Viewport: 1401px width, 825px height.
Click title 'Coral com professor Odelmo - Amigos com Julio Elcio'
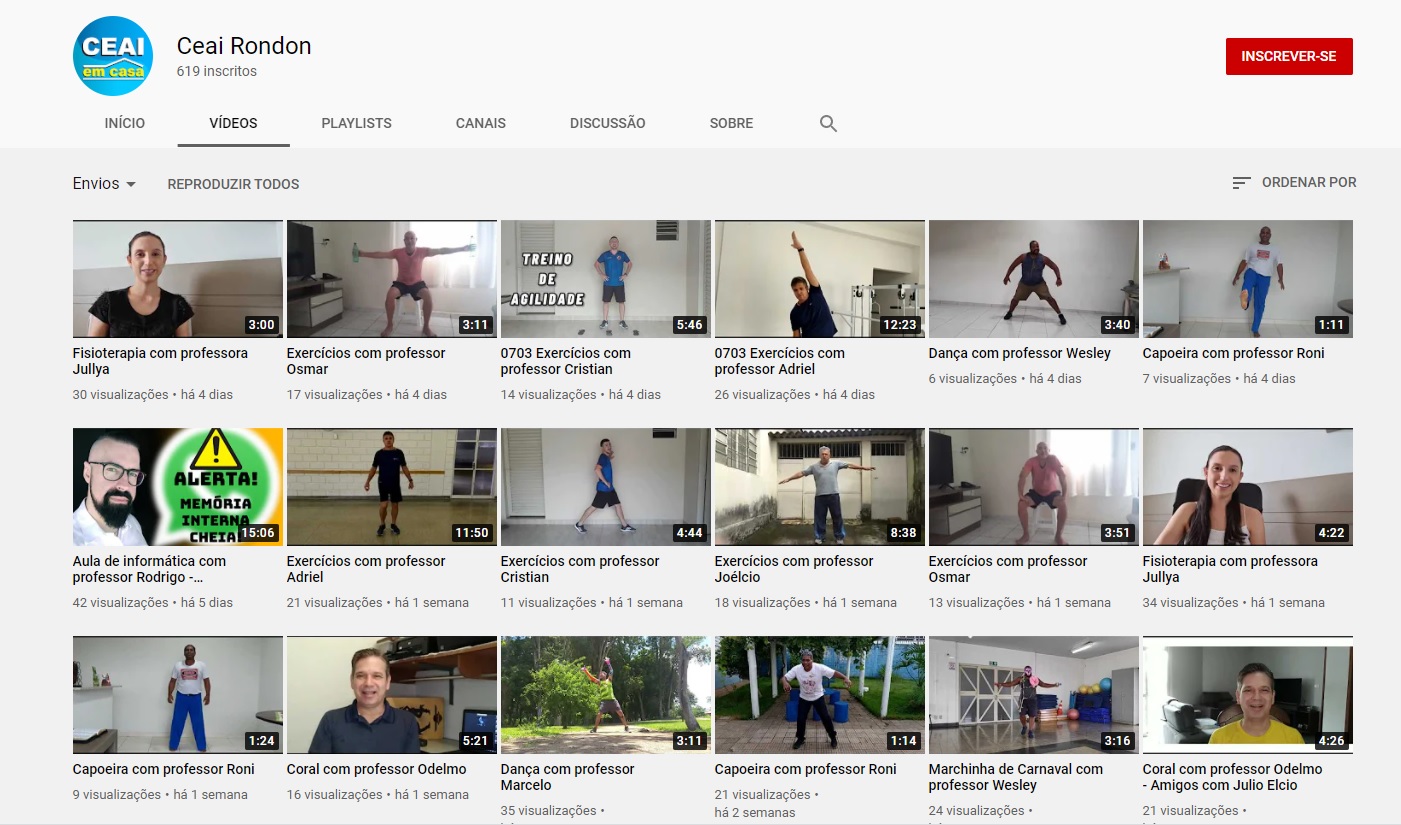click(x=1233, y=777)
